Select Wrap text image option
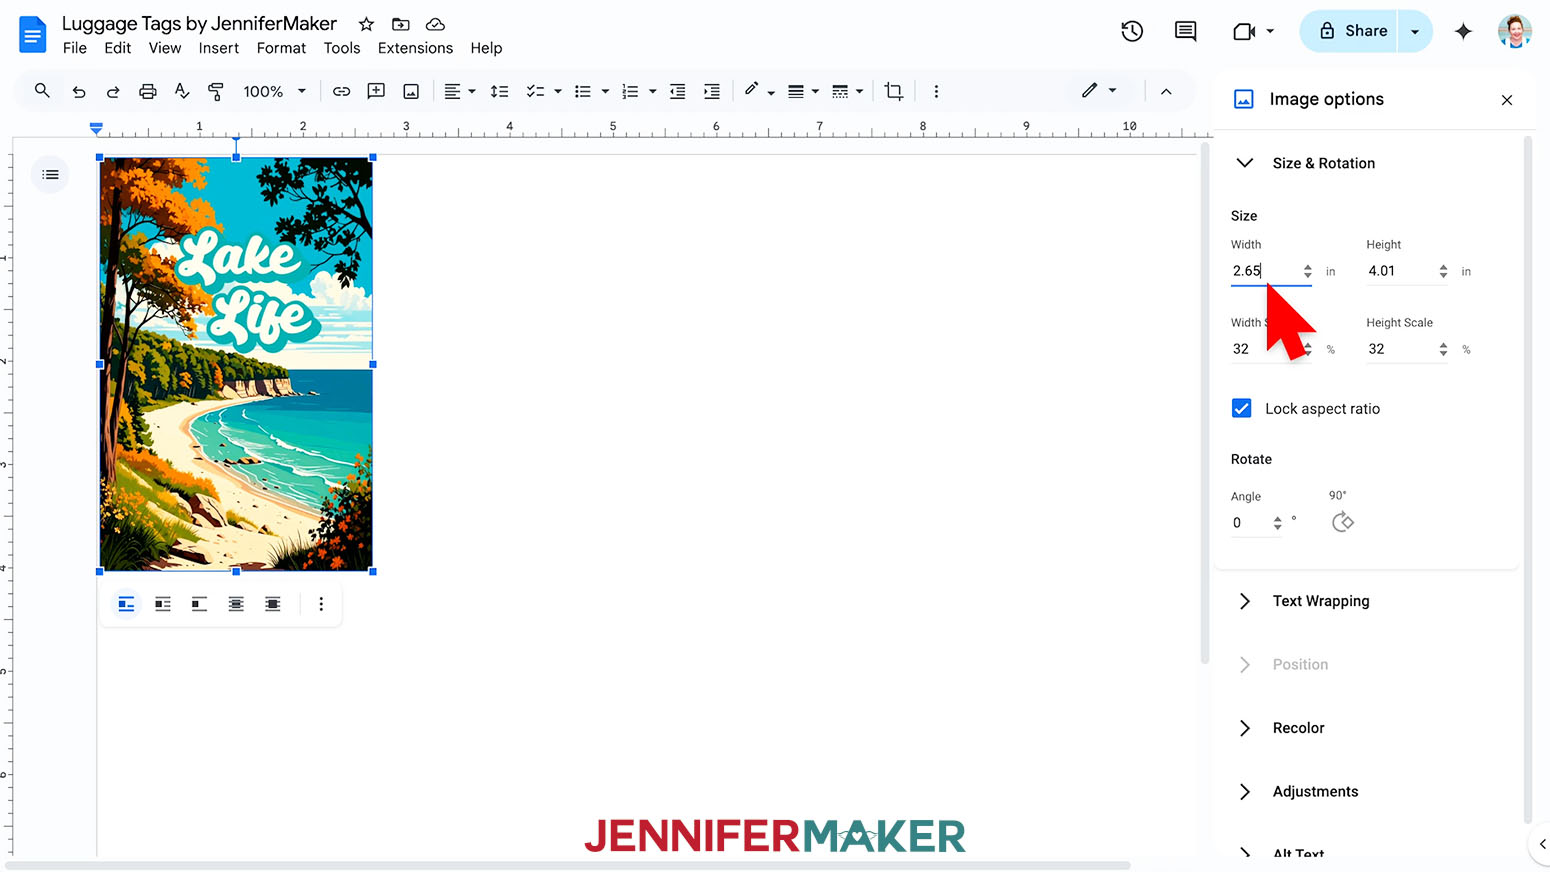The image size is (1550, 872). [x=163, y=604]
